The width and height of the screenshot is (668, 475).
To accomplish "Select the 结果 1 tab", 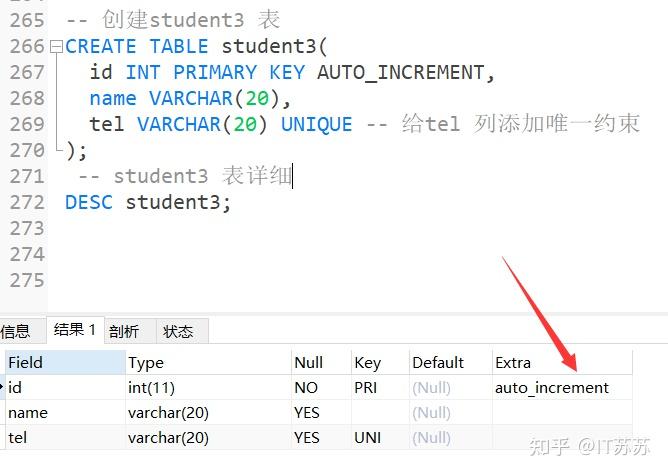I will pyautogui.click(x=75, y=330).
